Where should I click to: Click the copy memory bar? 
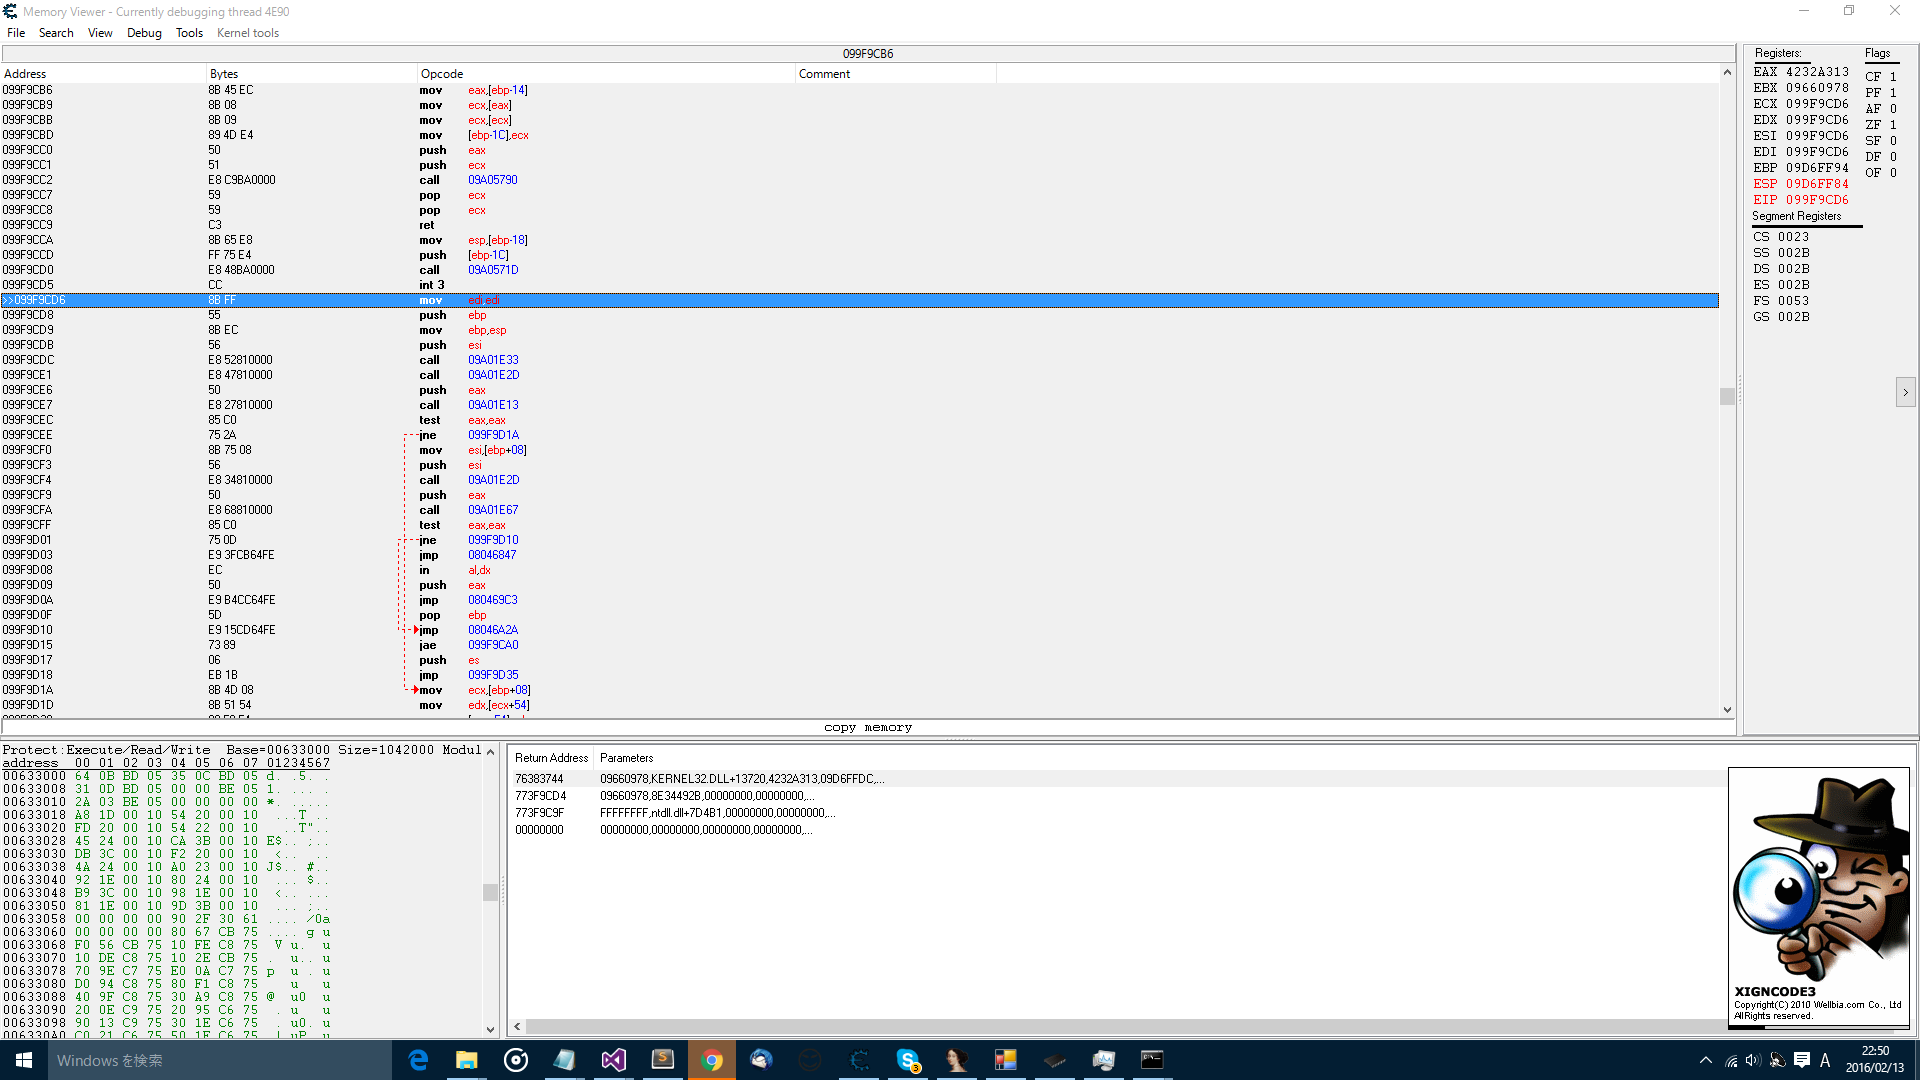867,728
